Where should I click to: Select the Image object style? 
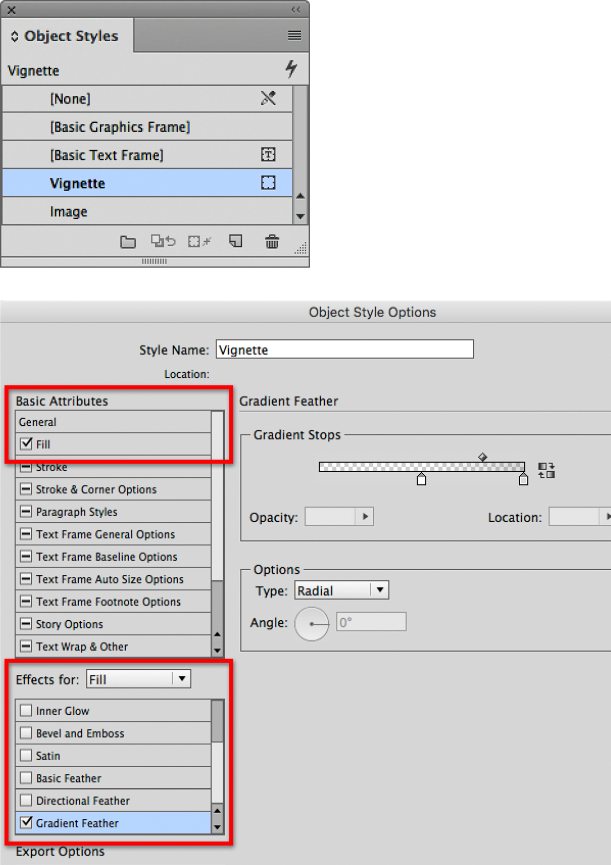point(69,212)
